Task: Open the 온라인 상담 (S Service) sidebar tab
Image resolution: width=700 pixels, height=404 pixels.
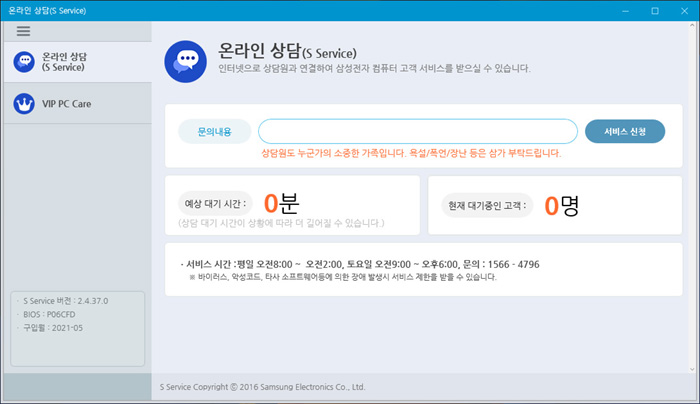Action: coord(78,62)
